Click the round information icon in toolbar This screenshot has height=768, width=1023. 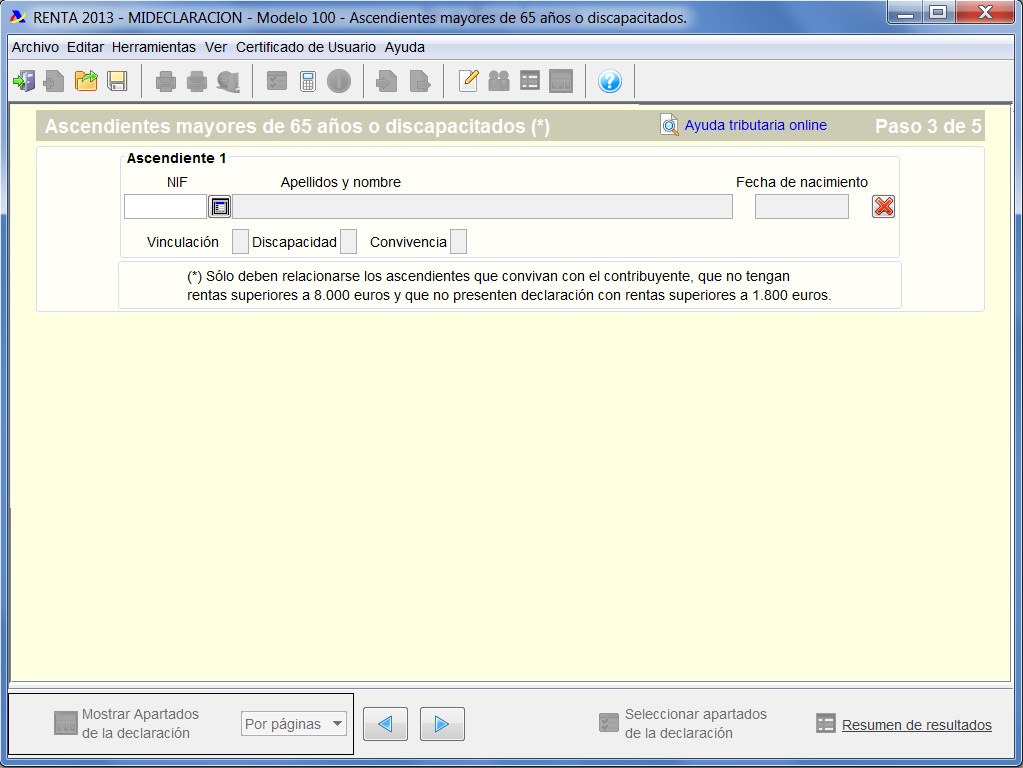coord(339,82)
